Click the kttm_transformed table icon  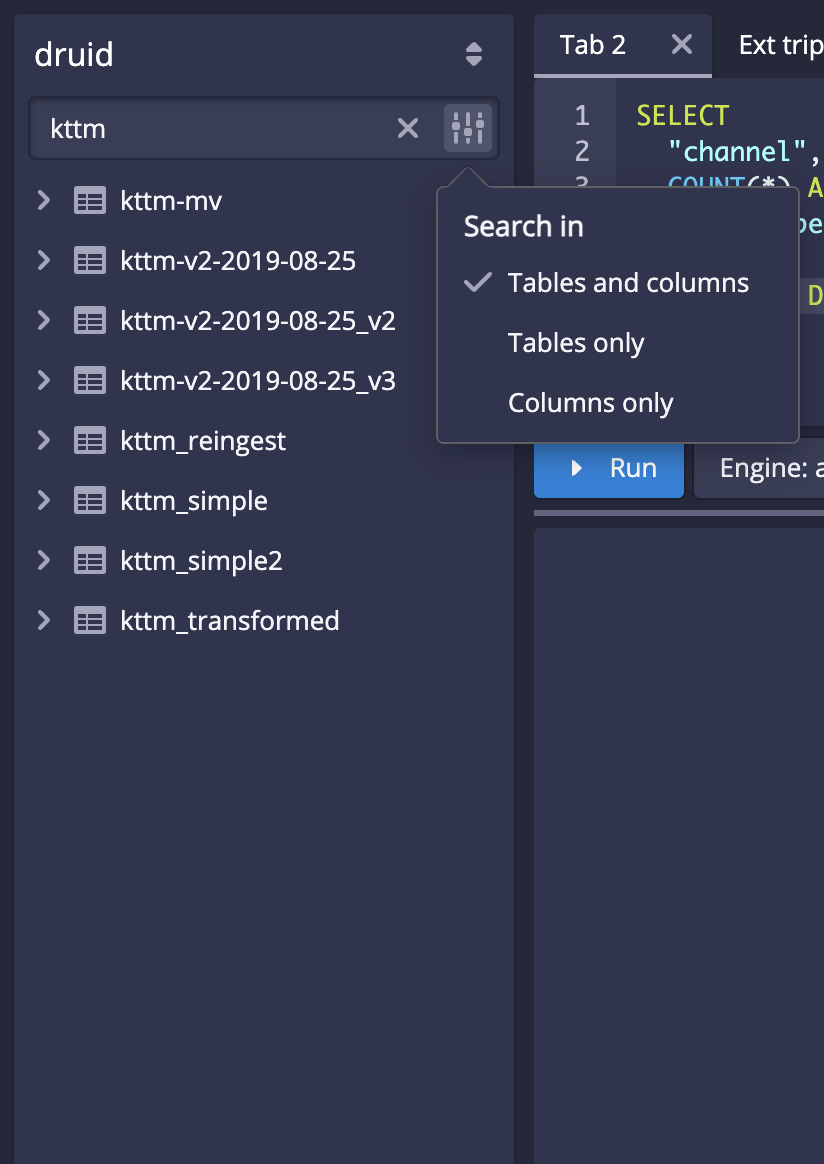90,621
